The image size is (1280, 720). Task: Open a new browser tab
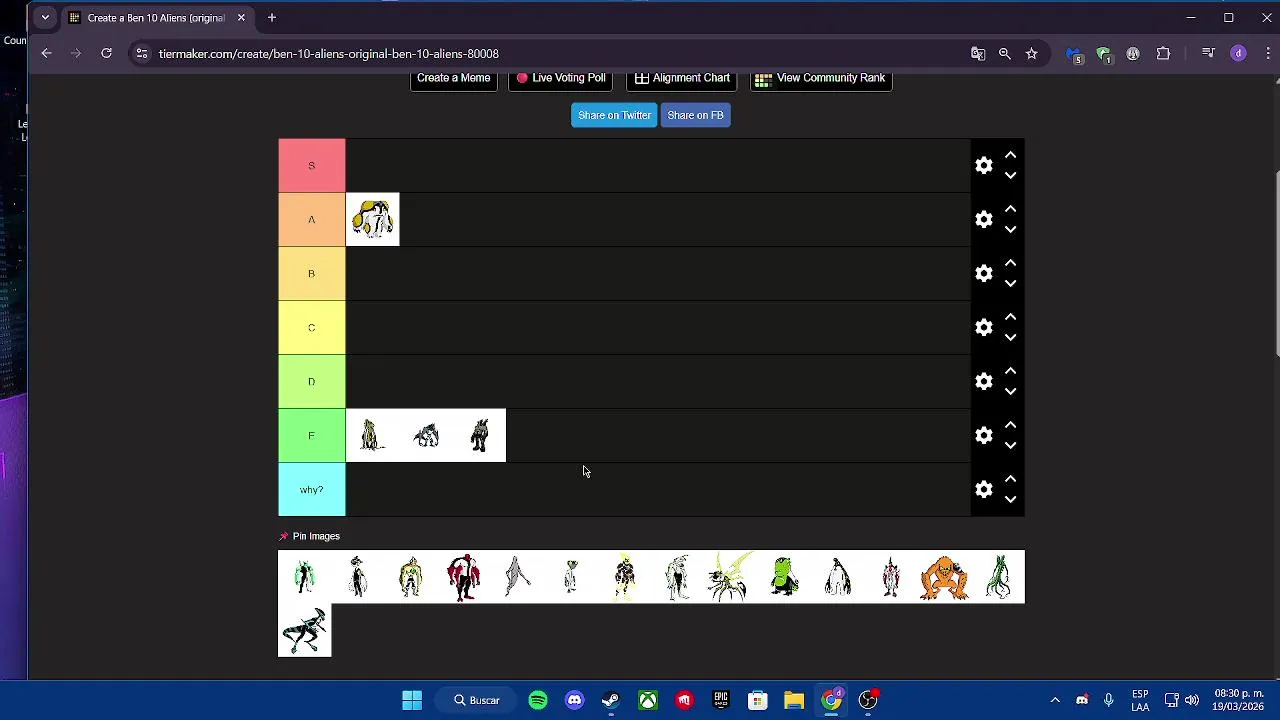[271, 17]
